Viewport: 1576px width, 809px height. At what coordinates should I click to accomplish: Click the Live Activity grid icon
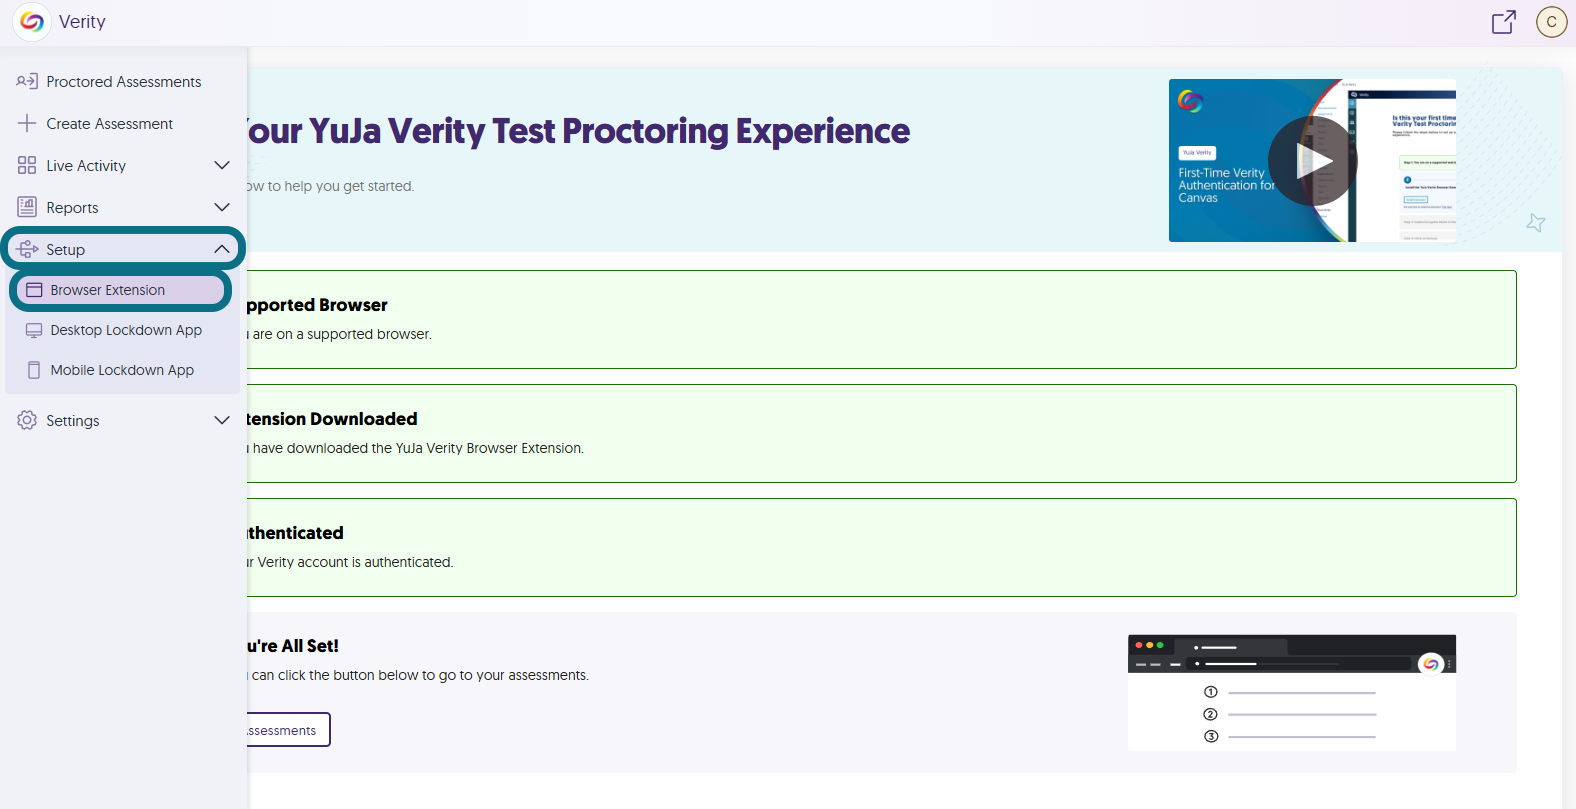click(27, 166)
